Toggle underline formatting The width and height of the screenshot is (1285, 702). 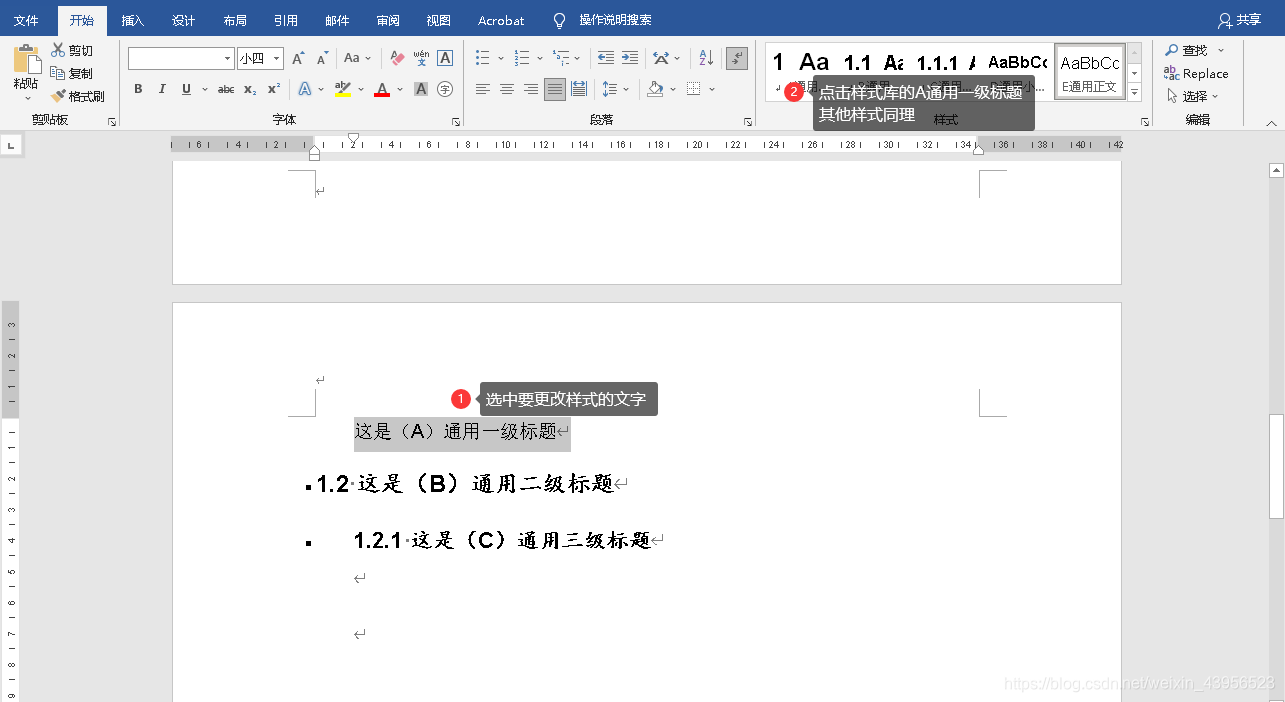pyautogui.click(x=186, y=89)
